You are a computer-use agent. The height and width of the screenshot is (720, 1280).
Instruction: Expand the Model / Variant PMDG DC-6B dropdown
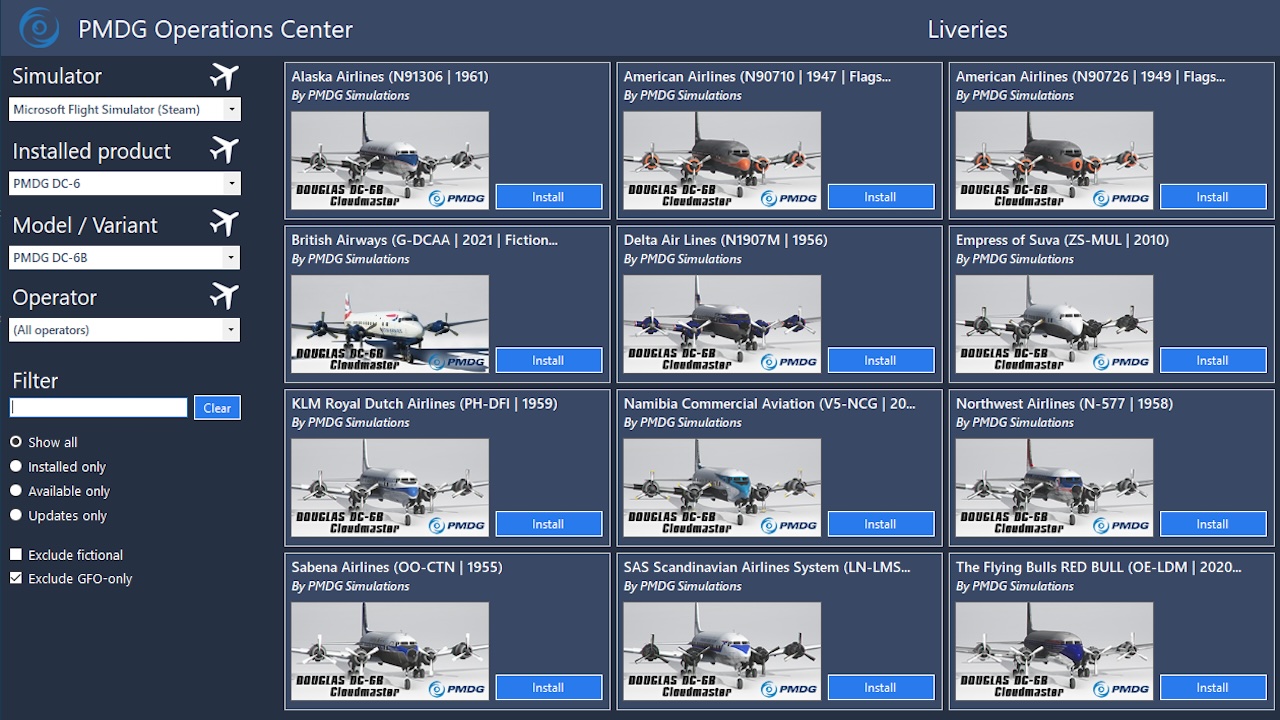tap(125, 257)
